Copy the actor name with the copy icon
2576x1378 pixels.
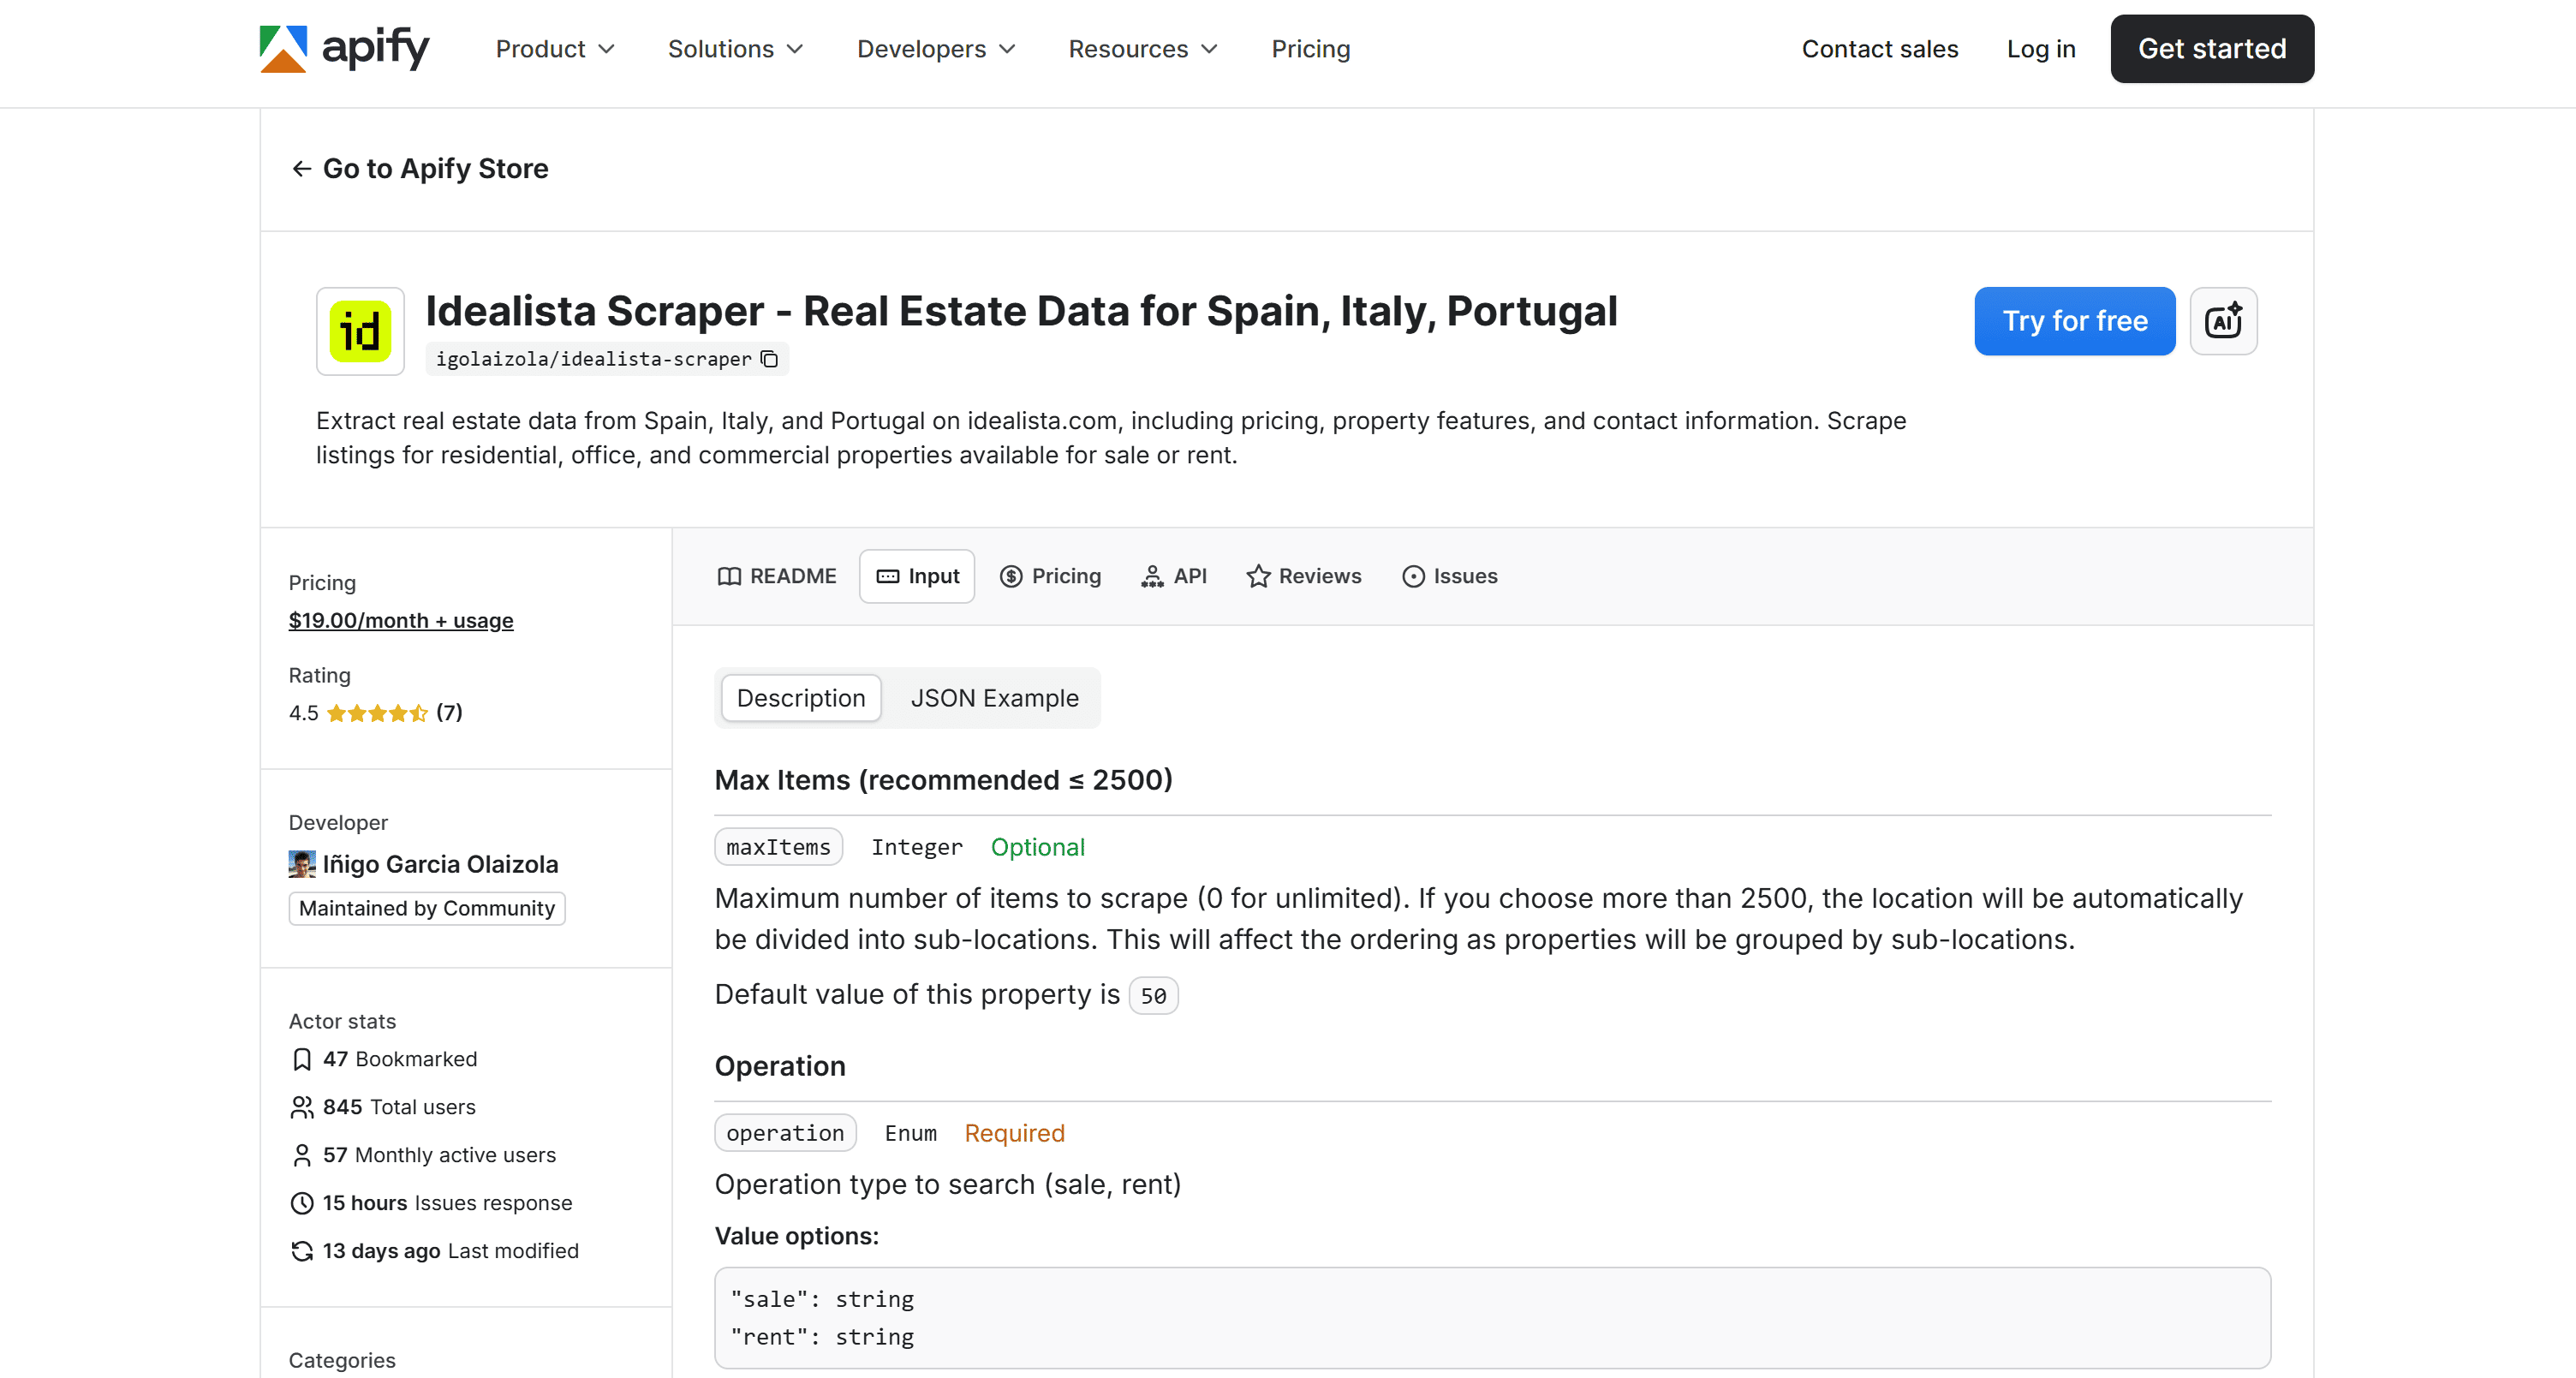point(768,359)
